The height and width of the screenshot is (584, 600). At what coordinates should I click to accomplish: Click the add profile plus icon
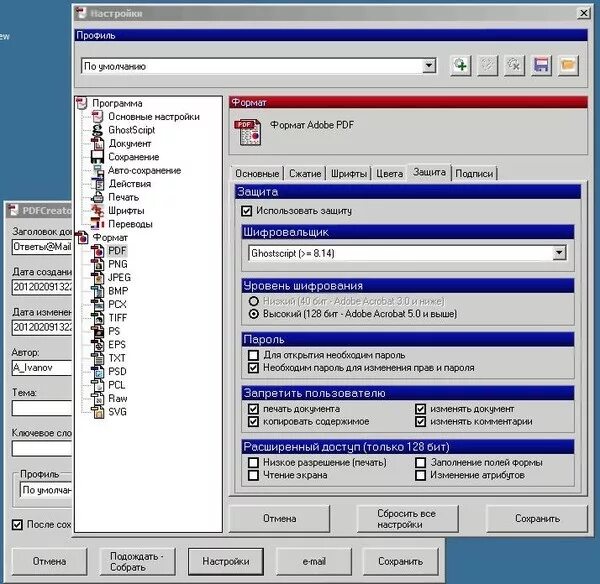click(461, 65)
